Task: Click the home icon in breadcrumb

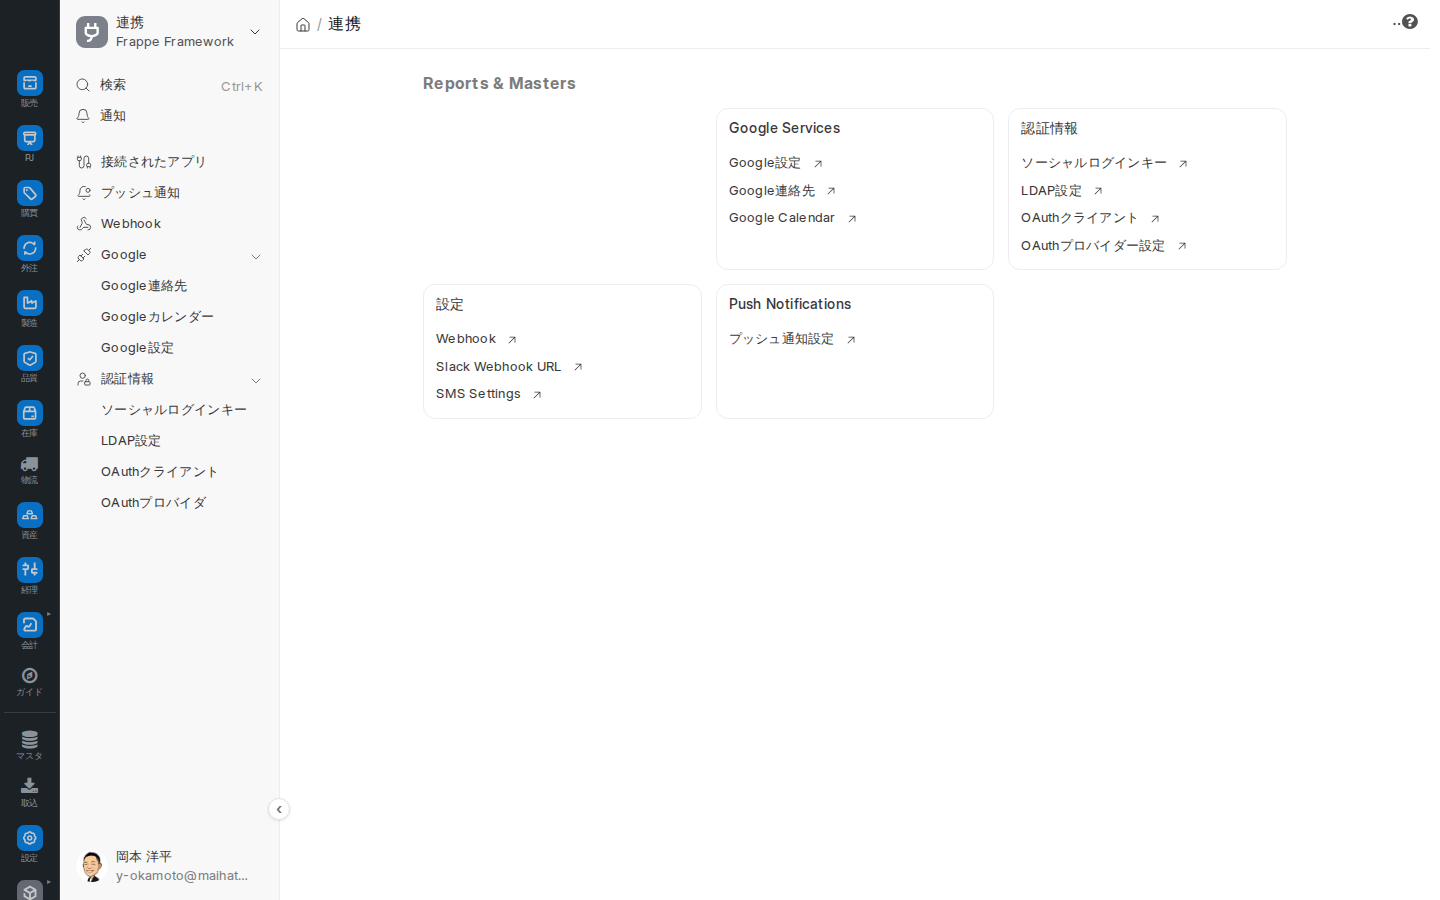Action: pos(303,25)
